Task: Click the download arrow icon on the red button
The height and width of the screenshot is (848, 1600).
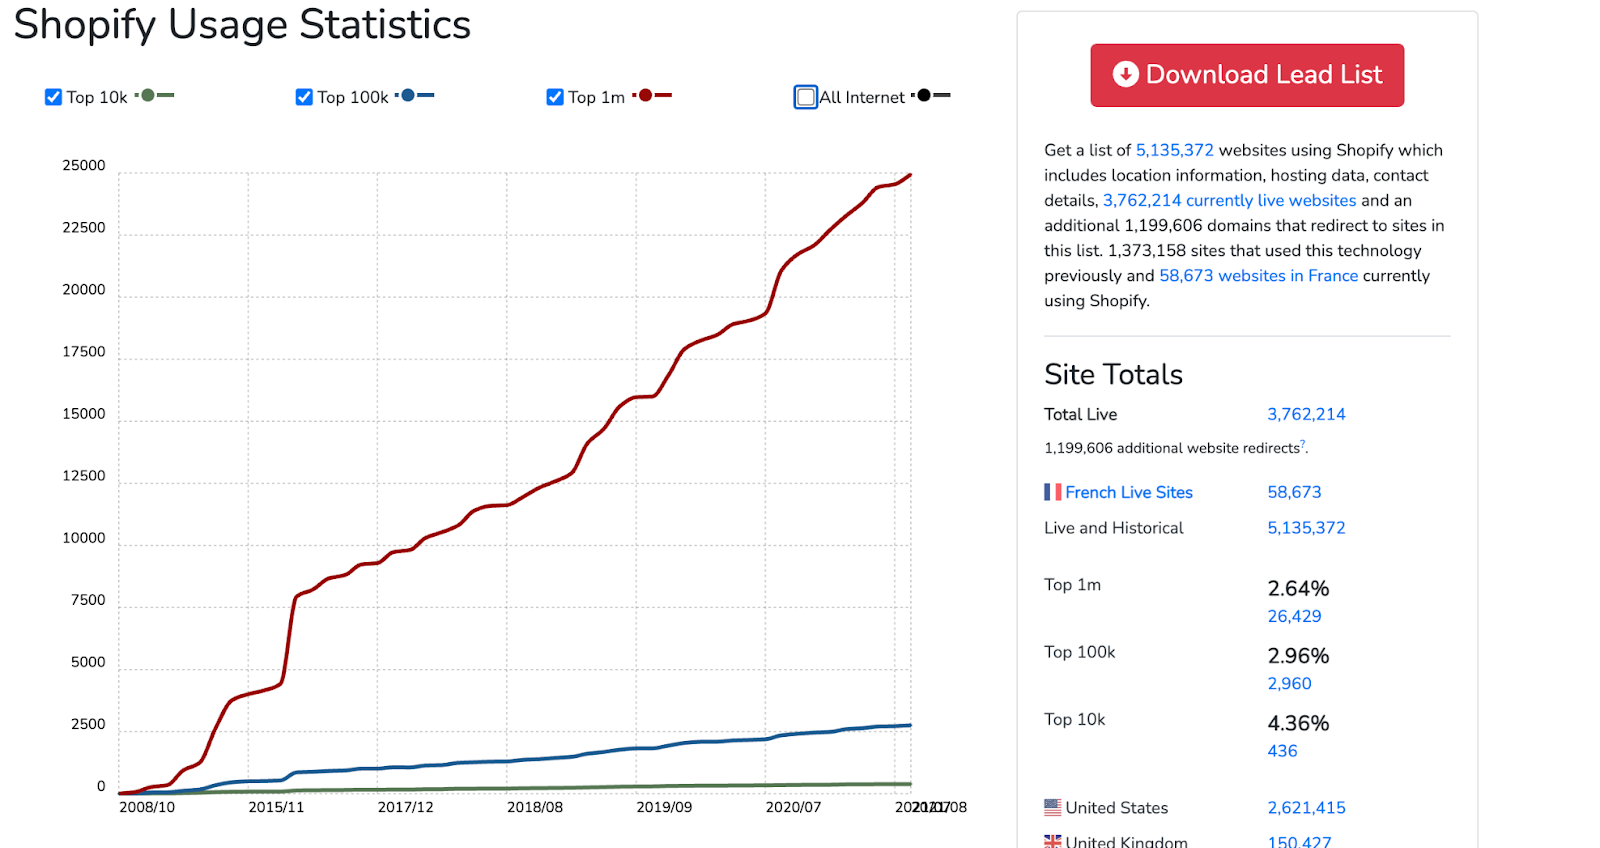Action: point(1126,74)
